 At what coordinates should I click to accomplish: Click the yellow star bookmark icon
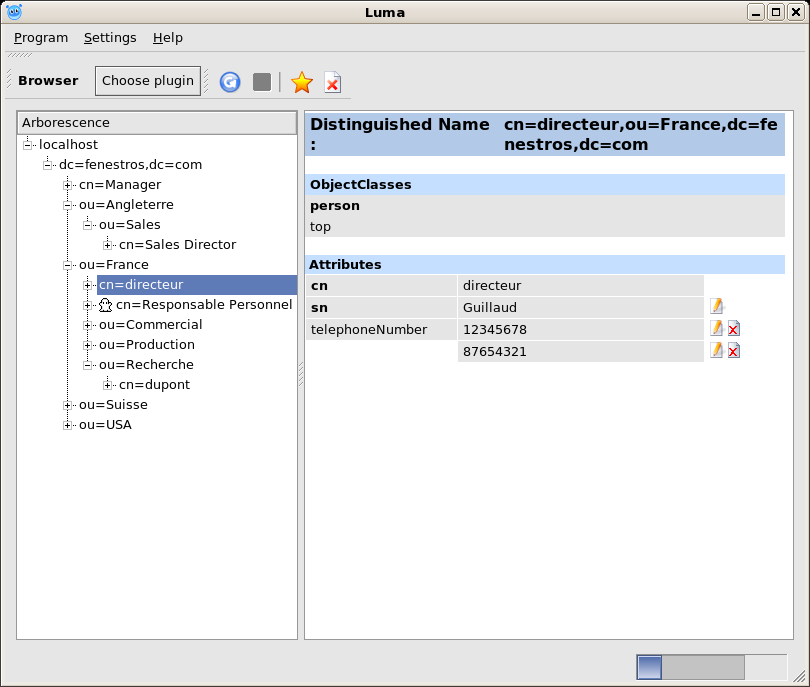point(301,82)
